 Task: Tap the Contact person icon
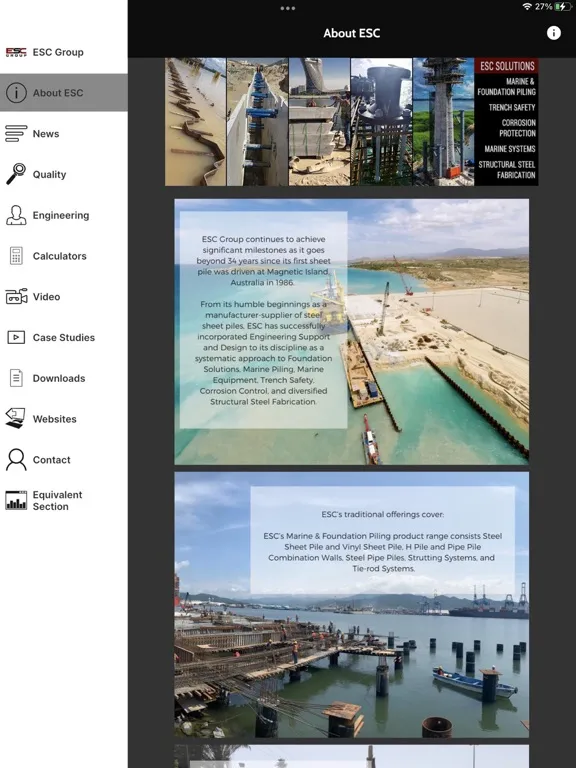pos(16,459)
